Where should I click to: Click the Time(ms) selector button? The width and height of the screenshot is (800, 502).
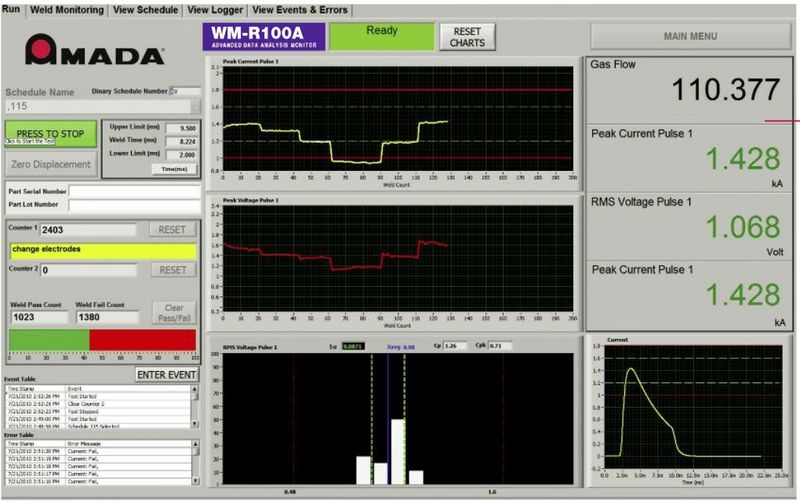point(174,169)
